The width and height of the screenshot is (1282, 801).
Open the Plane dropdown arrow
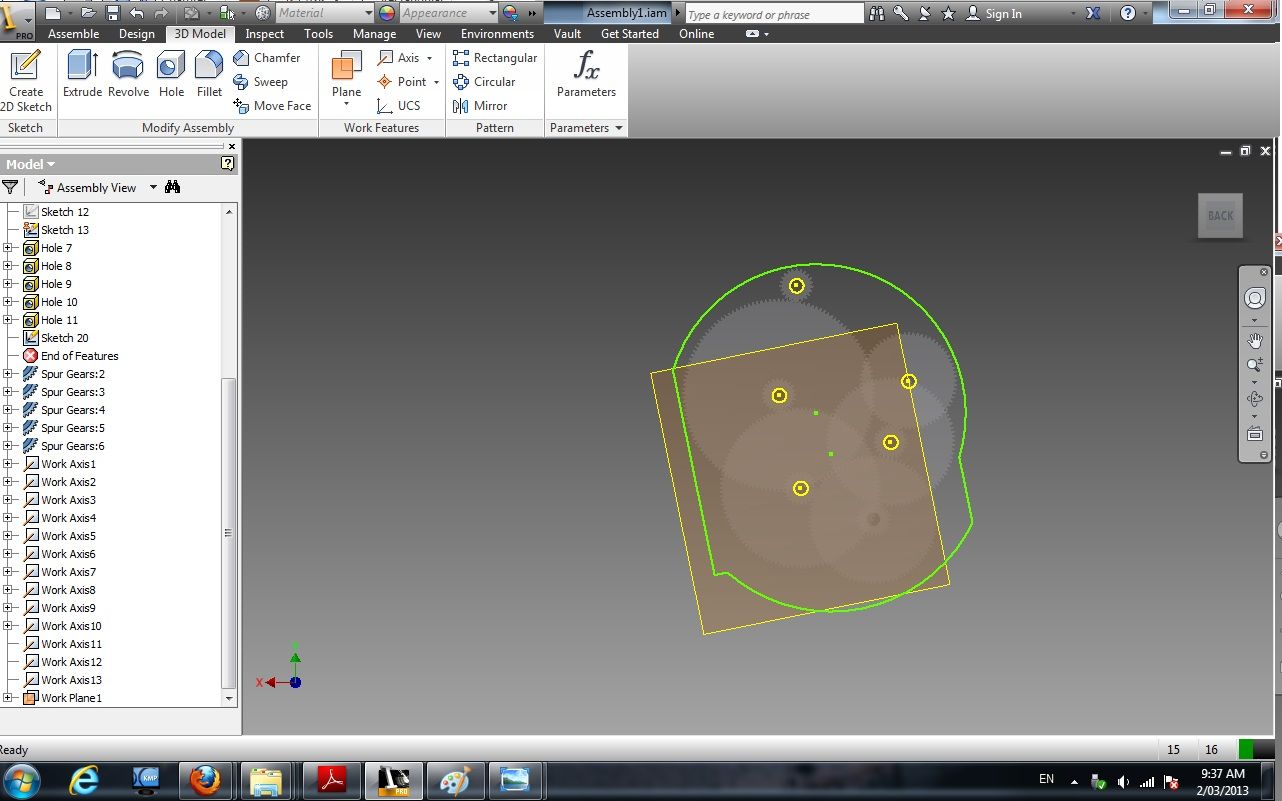tap(346, 104)
